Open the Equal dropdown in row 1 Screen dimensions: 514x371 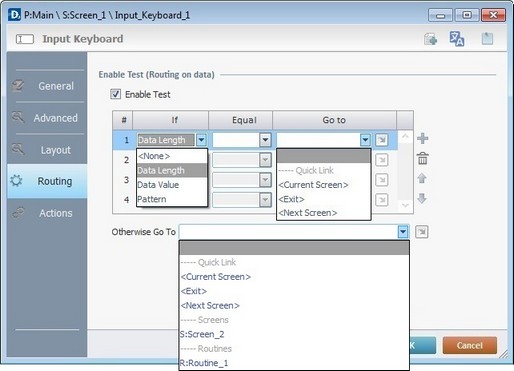[x=265, y=140]
